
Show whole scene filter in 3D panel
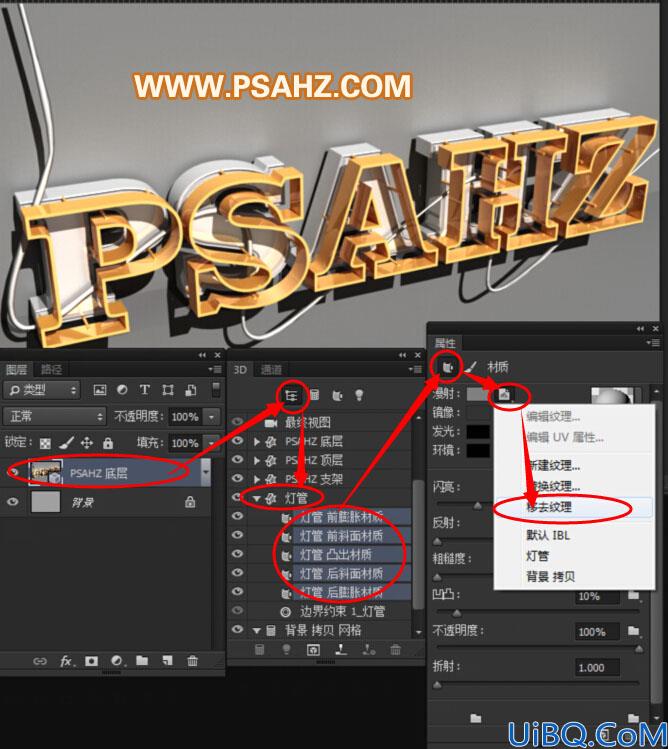pos(291,395)
